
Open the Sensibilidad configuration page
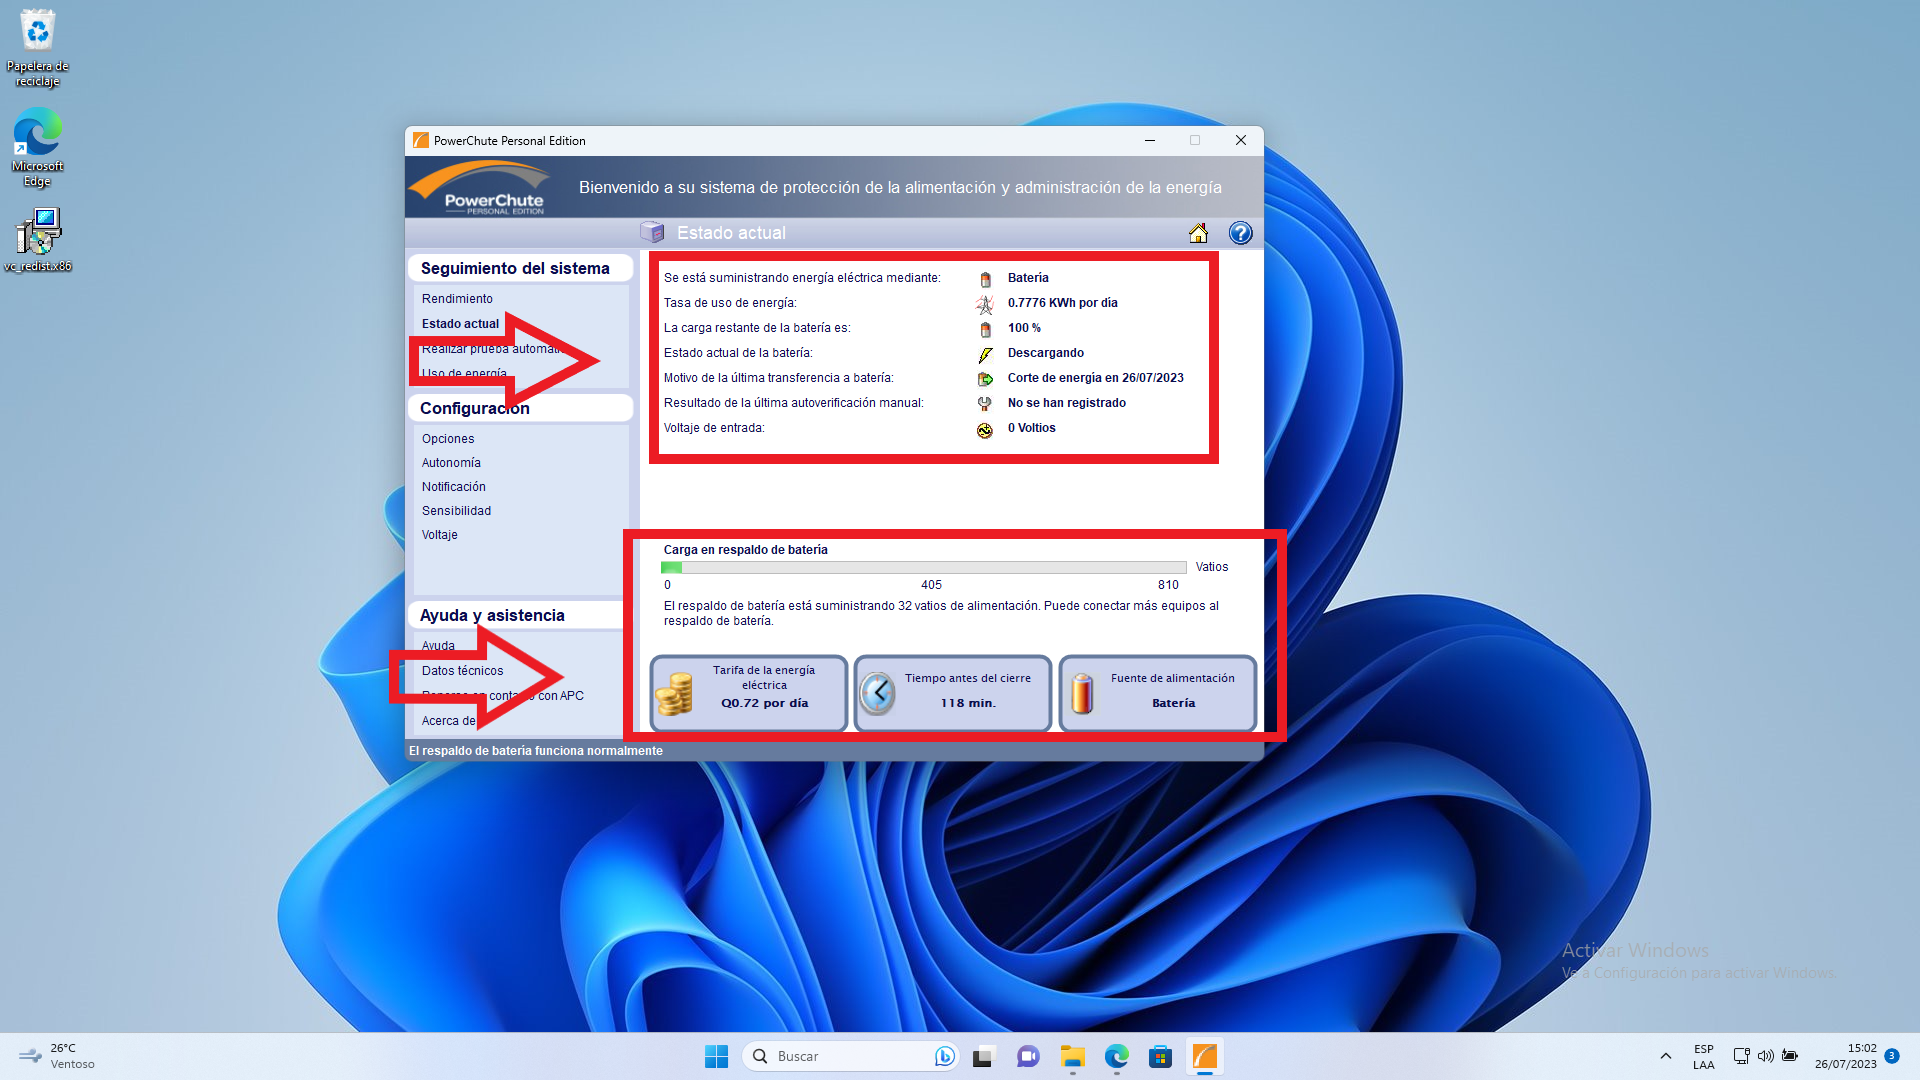tap(456, 511)
